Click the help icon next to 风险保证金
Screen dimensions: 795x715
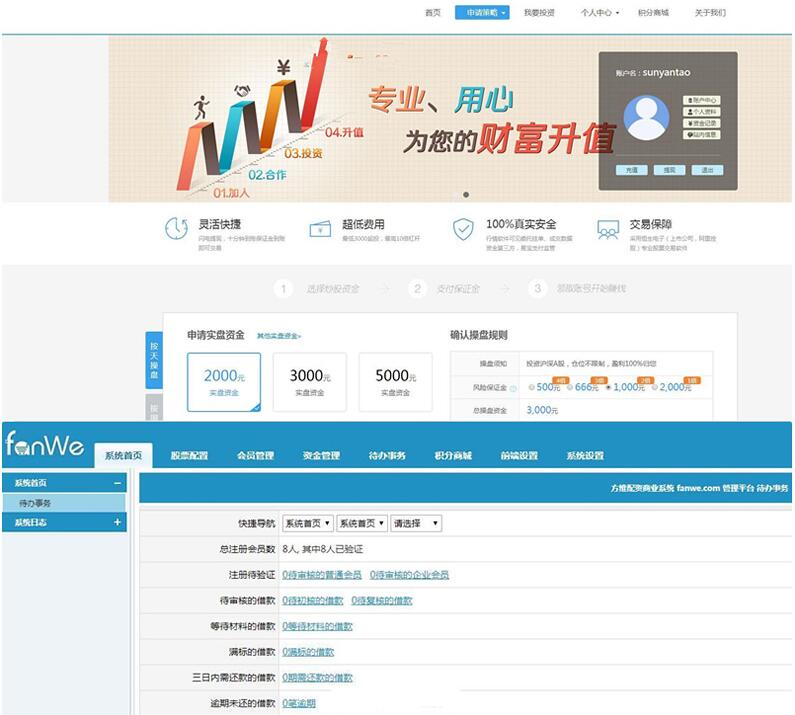[514, 387]
